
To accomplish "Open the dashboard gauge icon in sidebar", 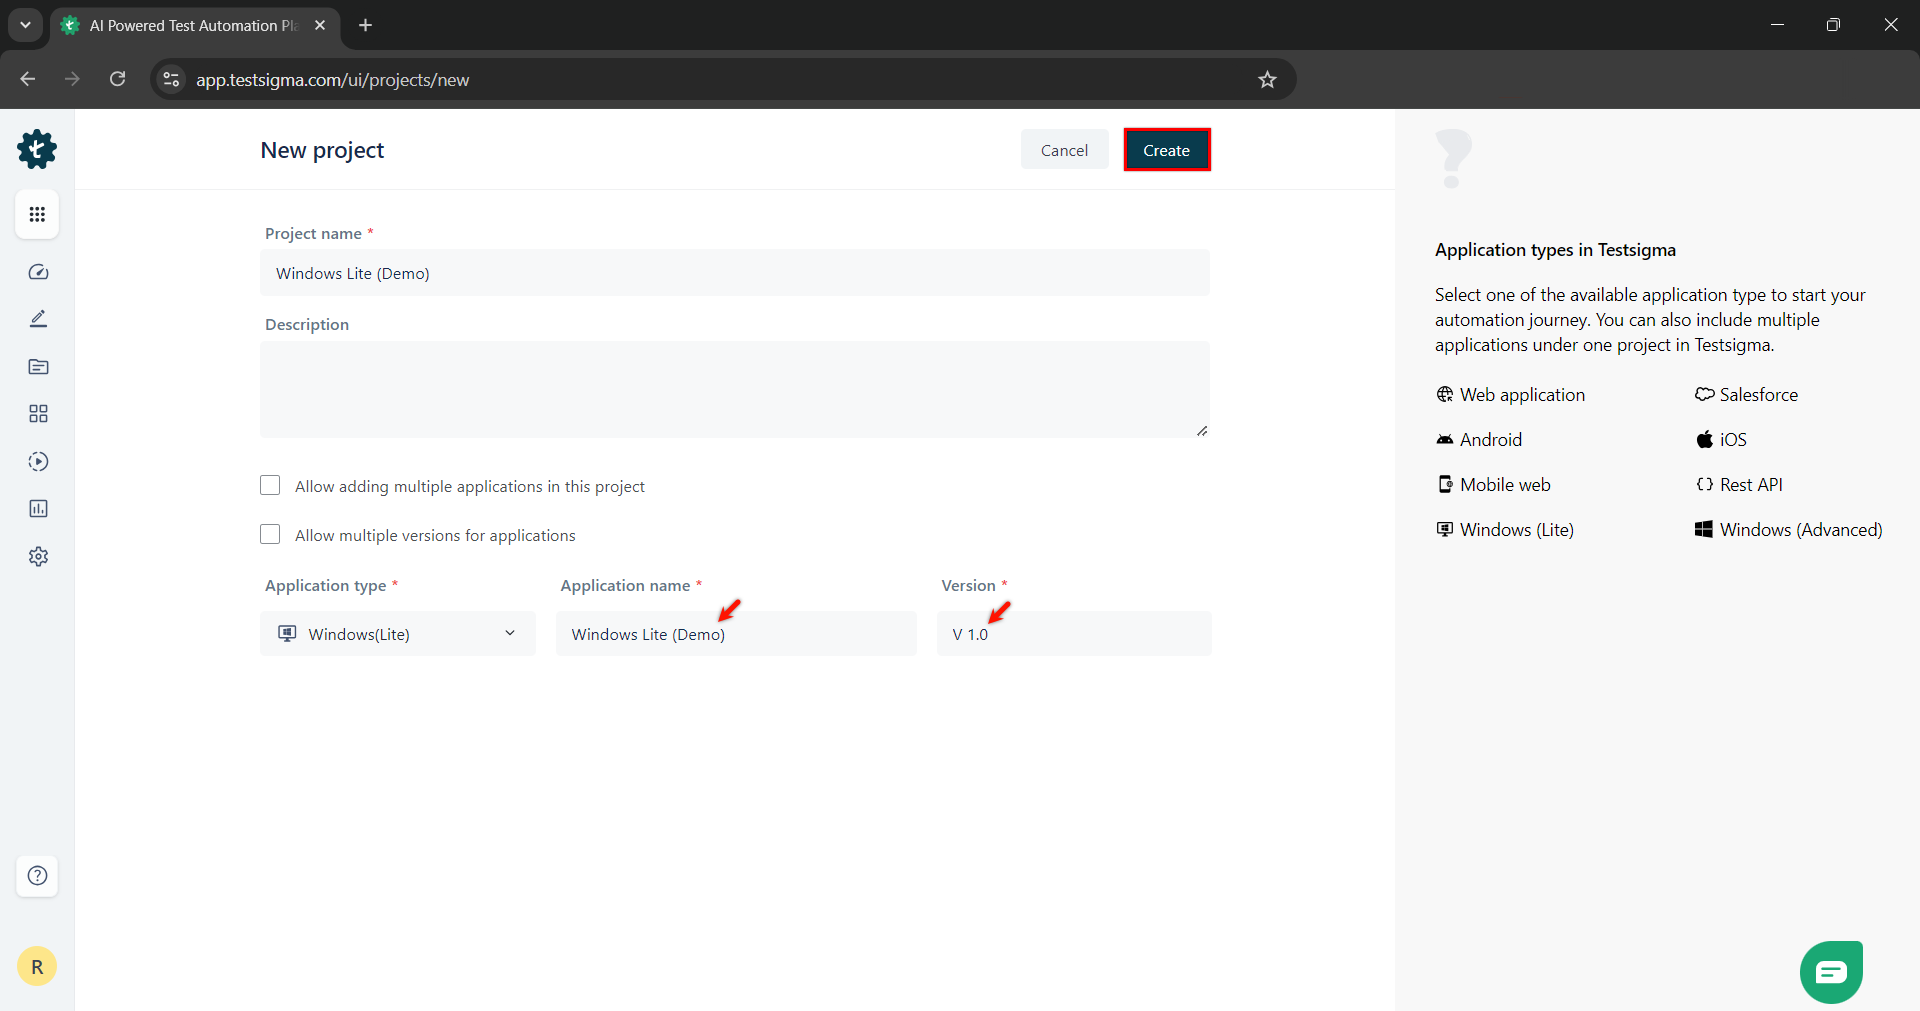I will click(38, 272).
